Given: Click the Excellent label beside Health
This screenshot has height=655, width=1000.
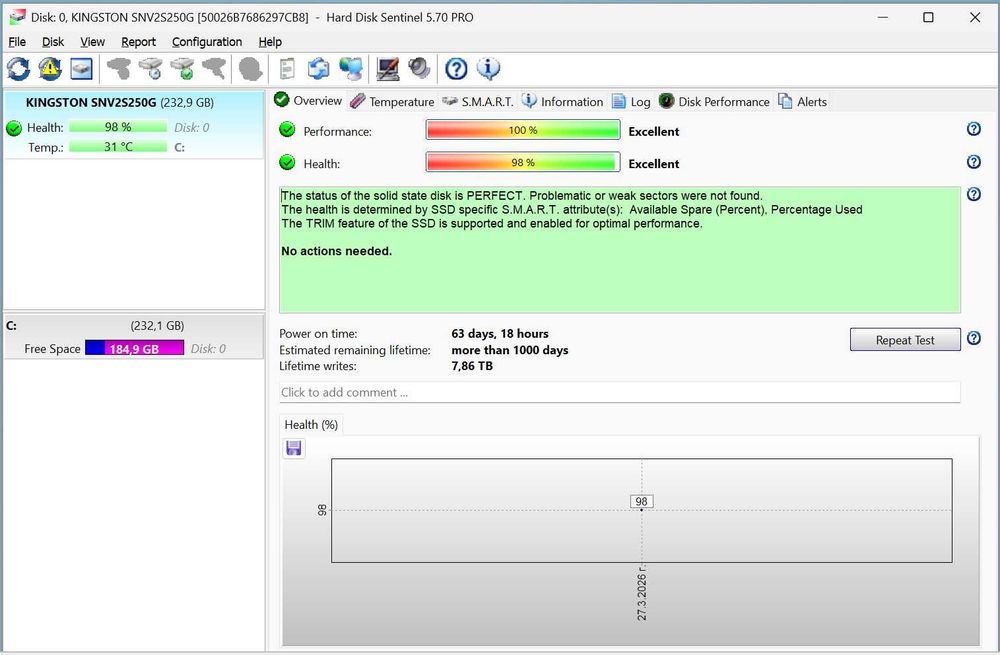Looking at the screenshot, I should 654,164.
